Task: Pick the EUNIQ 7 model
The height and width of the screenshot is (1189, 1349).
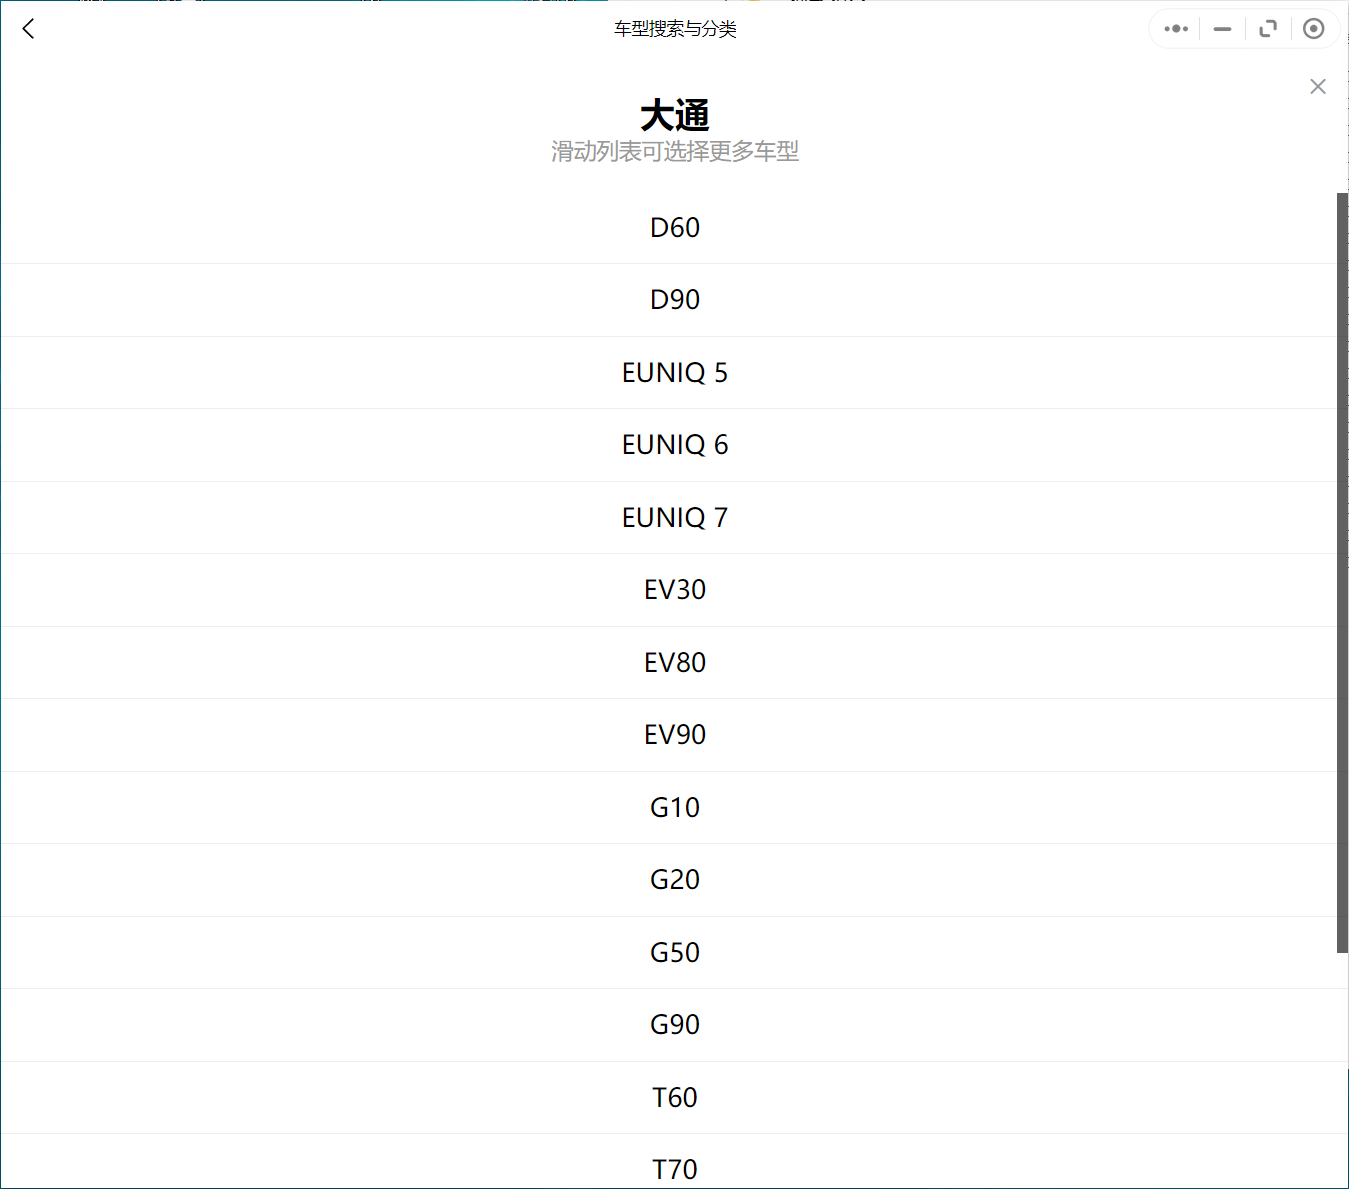Action: [675, 518]
